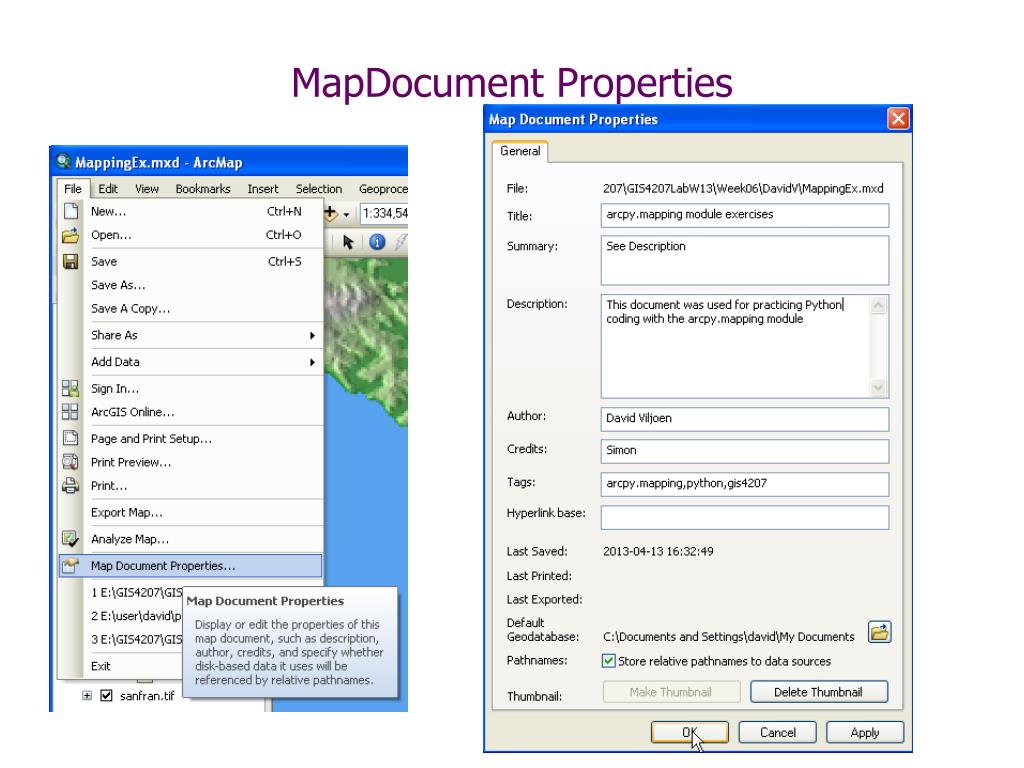Screen dimensions: 1024x768
Task: Toggle Store relative pathnames checkbox
Action: coord(609,661)
